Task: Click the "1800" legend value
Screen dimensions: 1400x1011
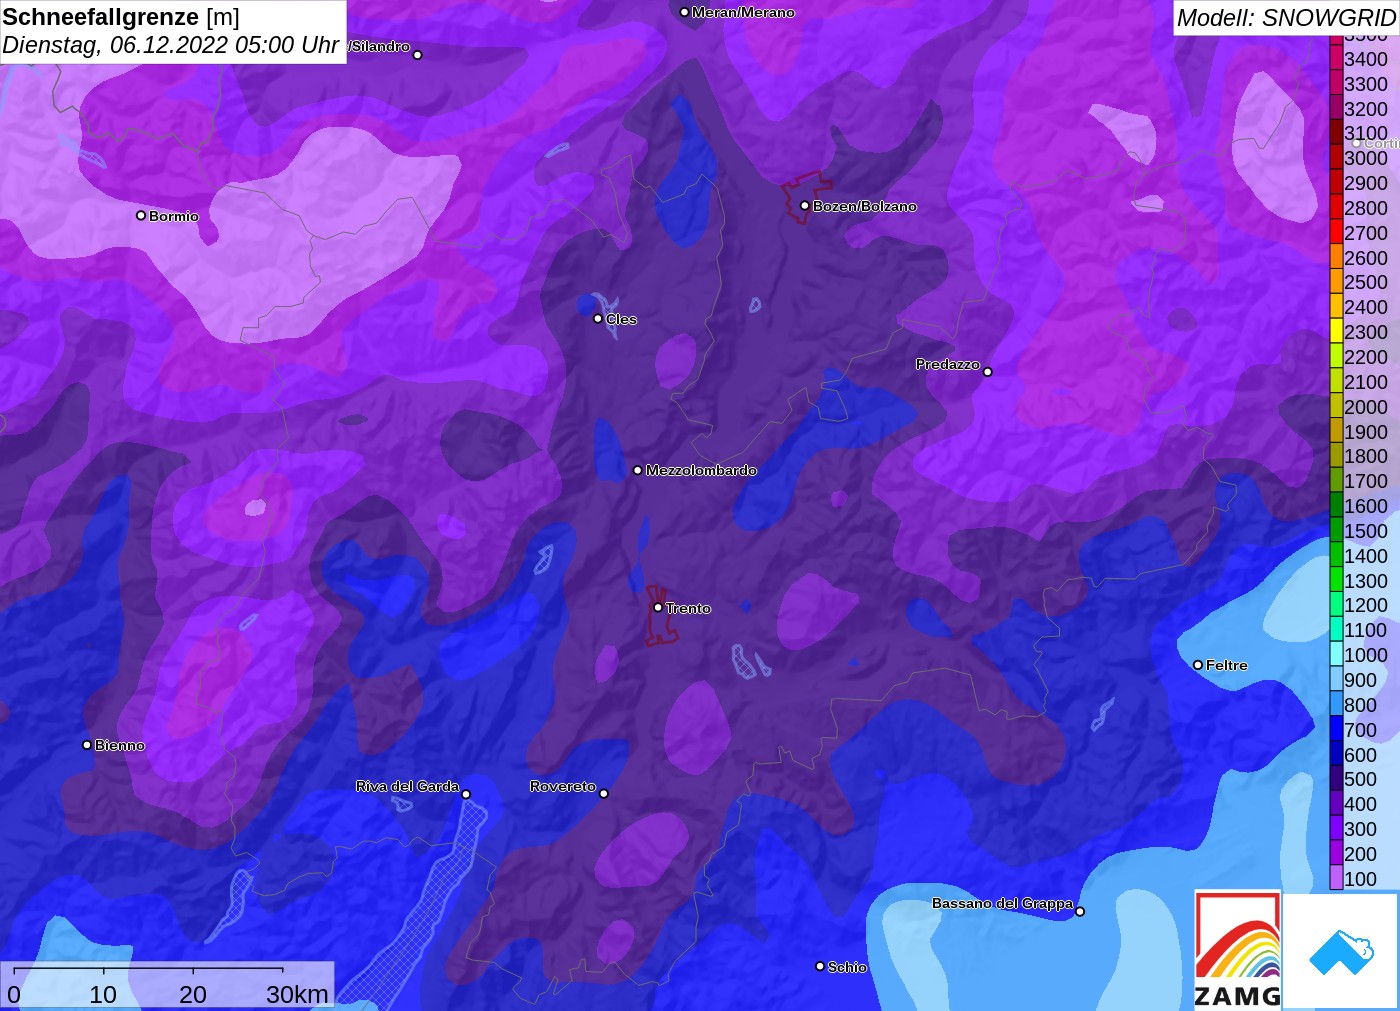Action: point(1366,456)
